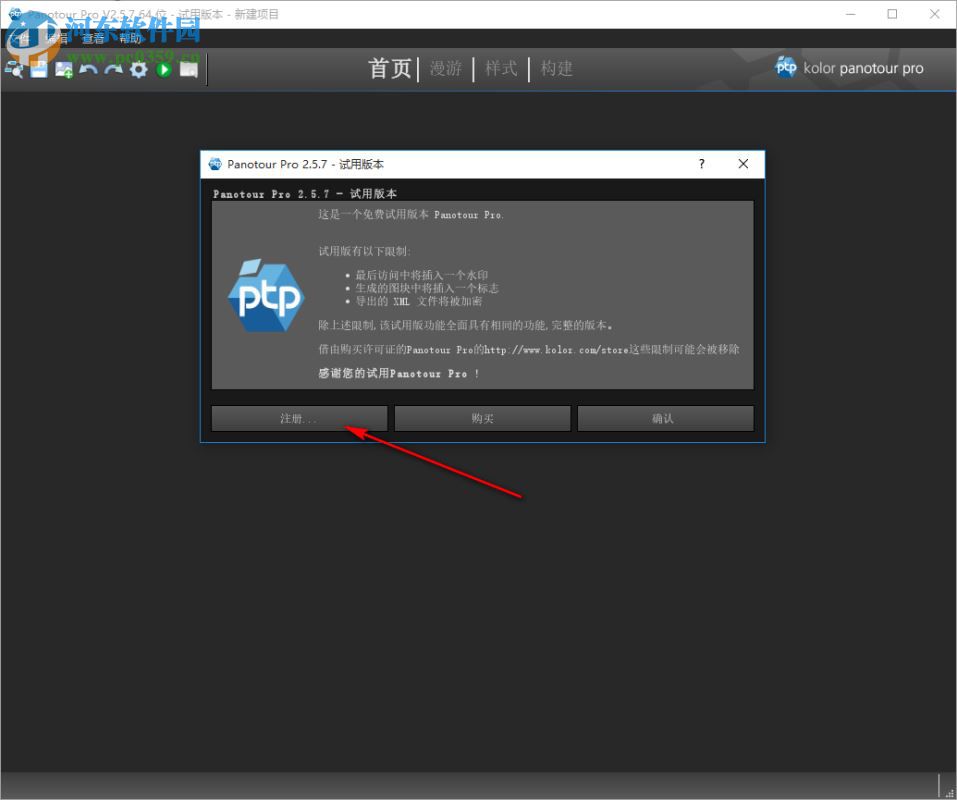This screenshot has width=957, height=800.
Task: Open the 帮助 menu
Action: click(131, 40)
